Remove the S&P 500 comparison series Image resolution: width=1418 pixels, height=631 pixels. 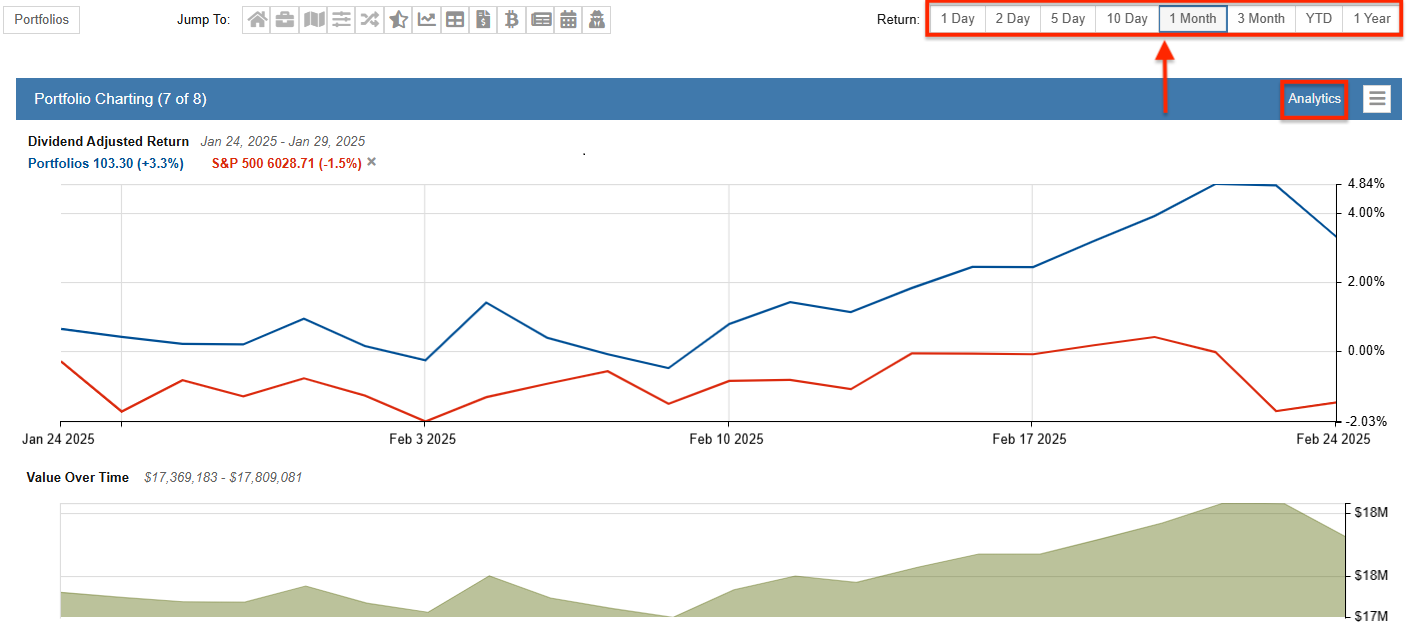point(372,162)
